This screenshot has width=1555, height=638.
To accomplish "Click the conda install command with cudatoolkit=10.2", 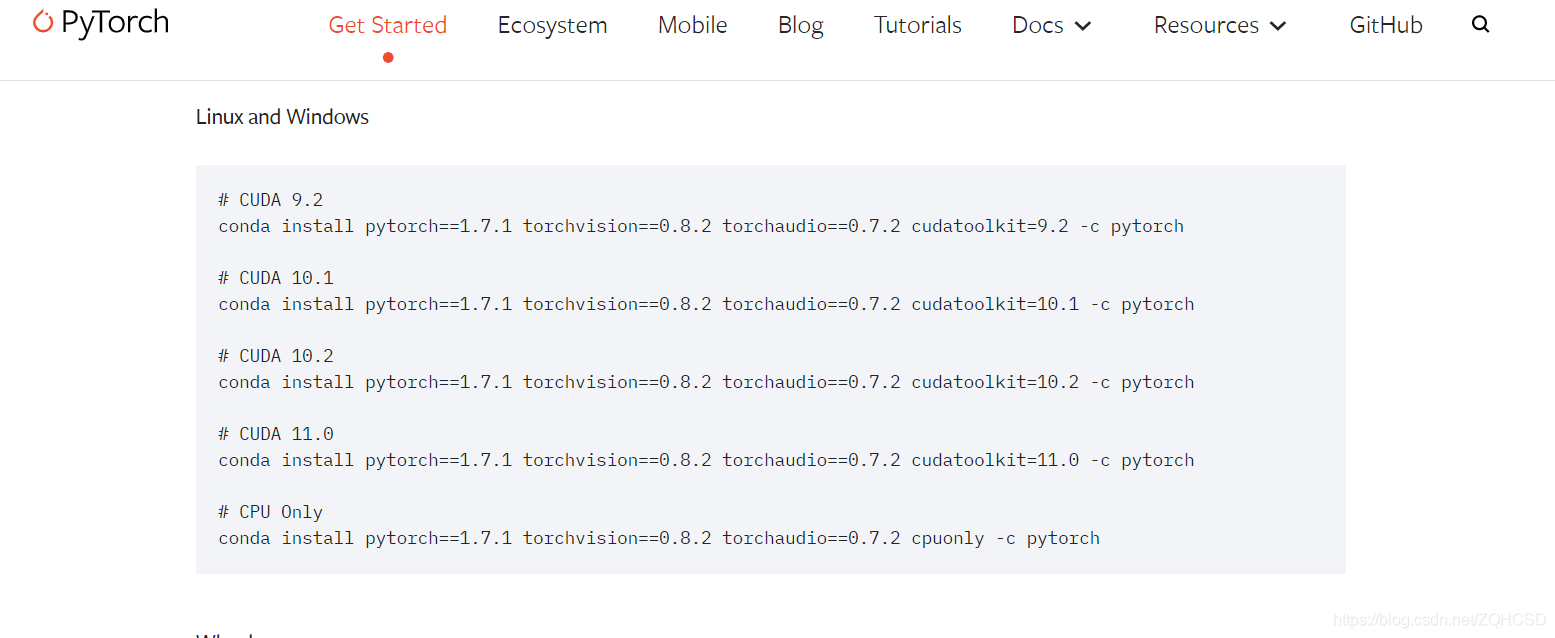I will pos(706,382).
